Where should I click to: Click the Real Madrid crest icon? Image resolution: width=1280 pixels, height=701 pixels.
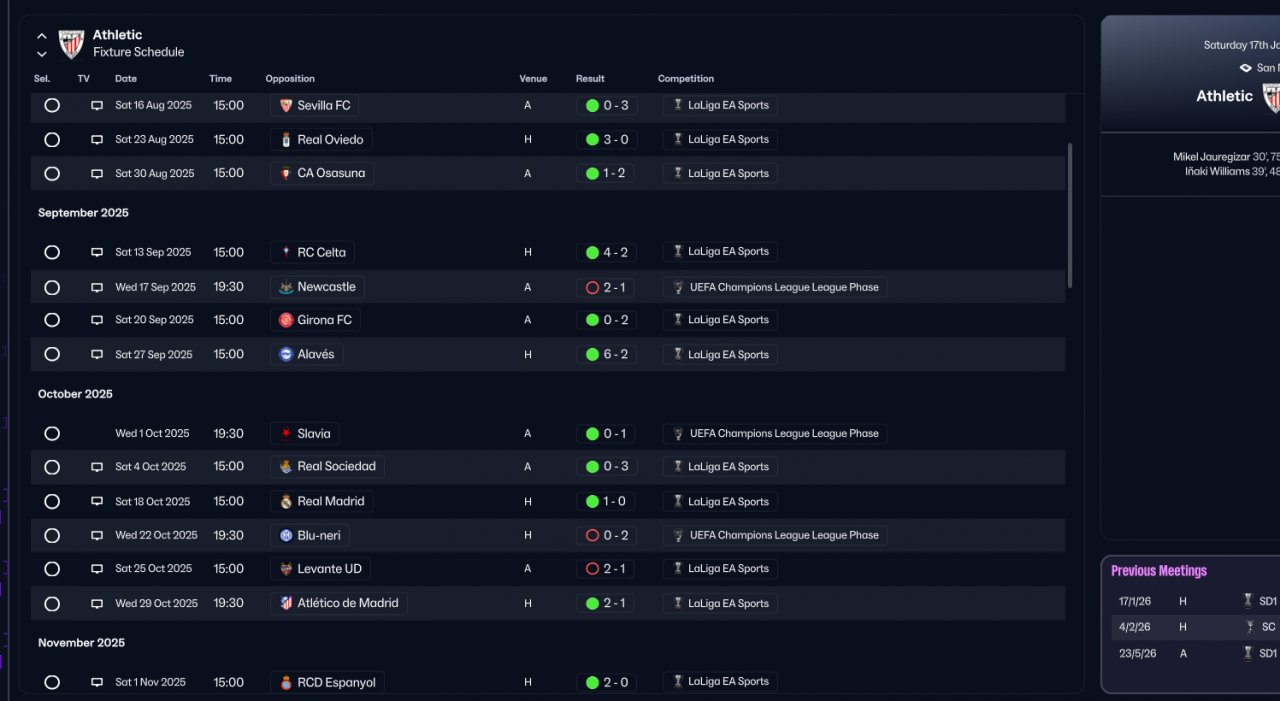click(286, 501)
